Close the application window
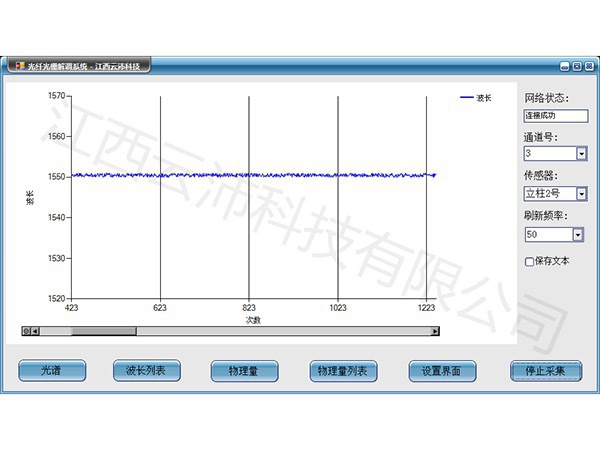 587,66
